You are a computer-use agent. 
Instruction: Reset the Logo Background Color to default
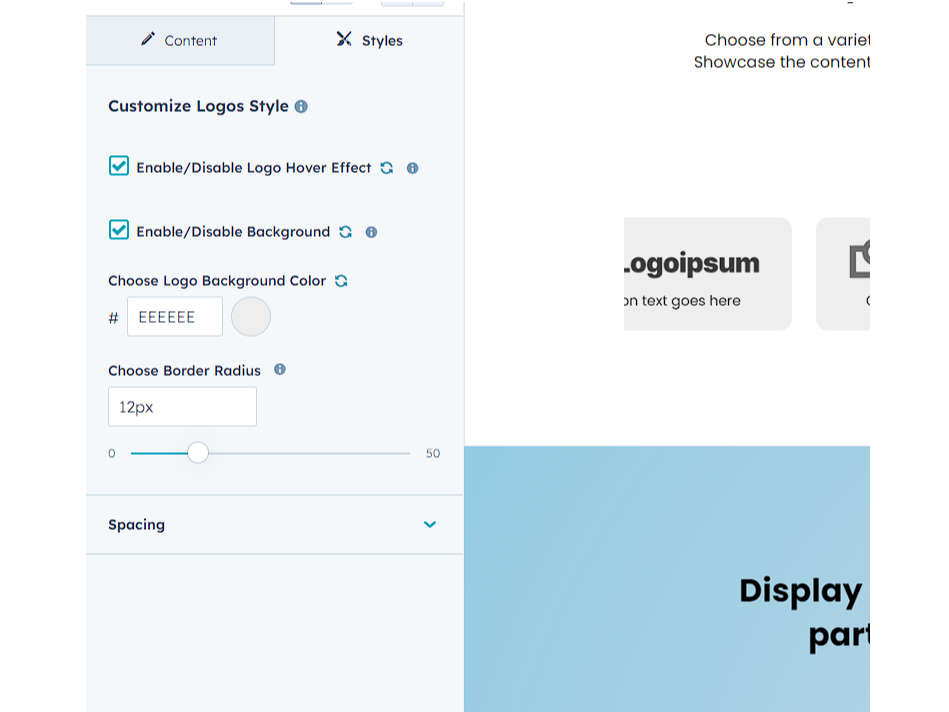[341, 281]
